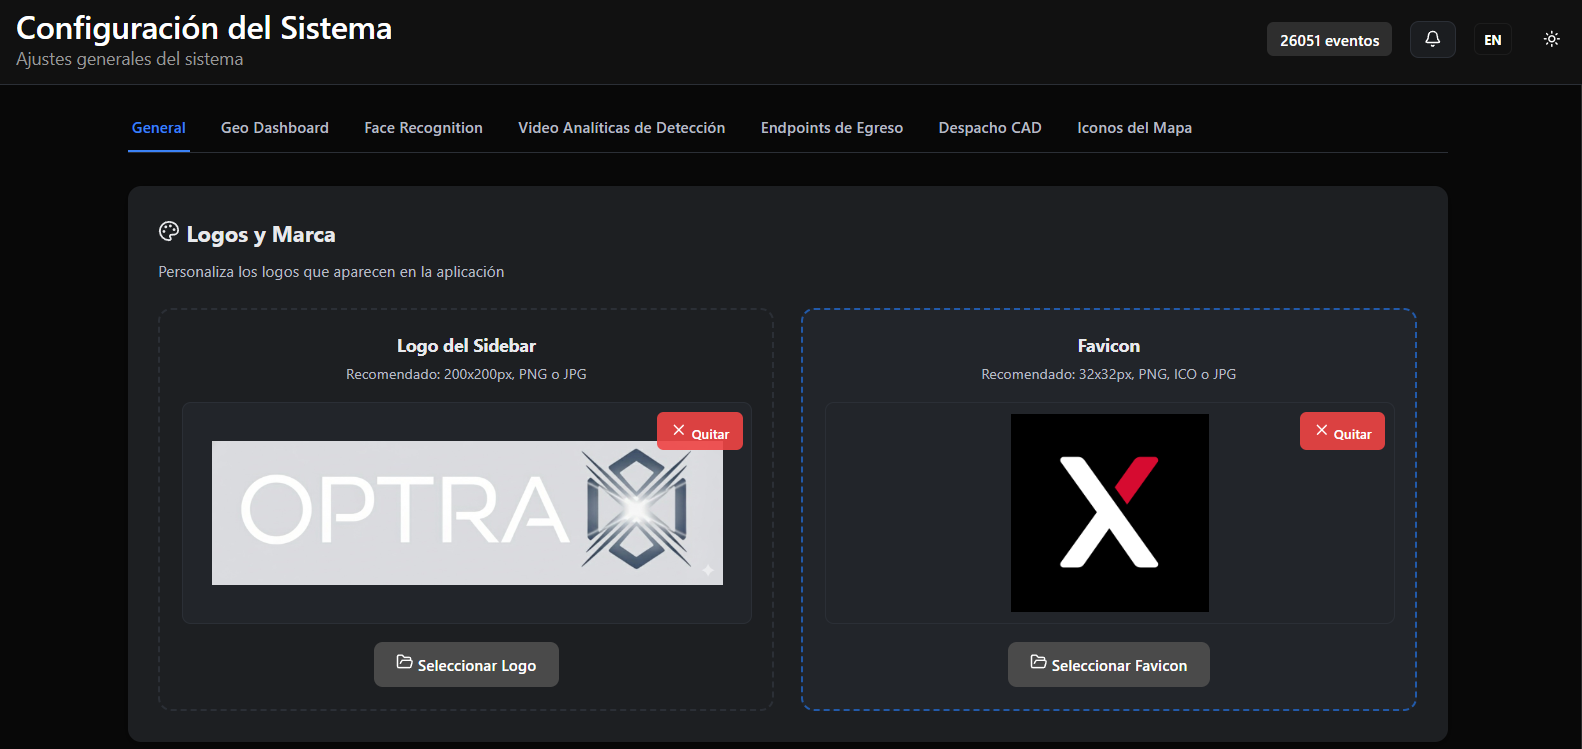Click the Seleccionar Logo button
This screenshot has height=749, width=1582.
tap(466, 665)
